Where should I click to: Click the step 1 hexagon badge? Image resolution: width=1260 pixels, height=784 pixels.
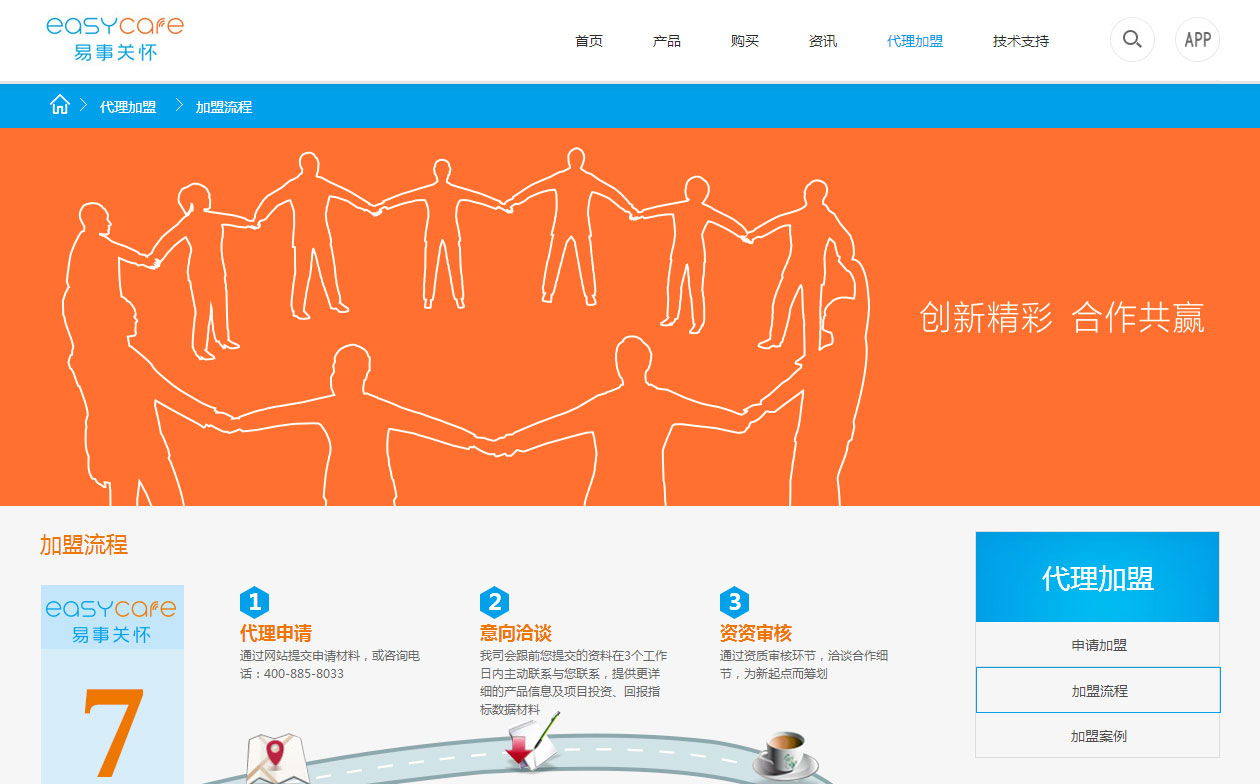coord(254,602)
